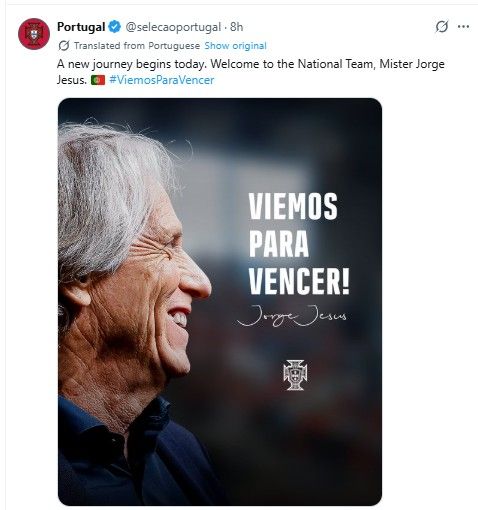
Task: Open the tweet via the 8h timestamp
Action: 237,27
